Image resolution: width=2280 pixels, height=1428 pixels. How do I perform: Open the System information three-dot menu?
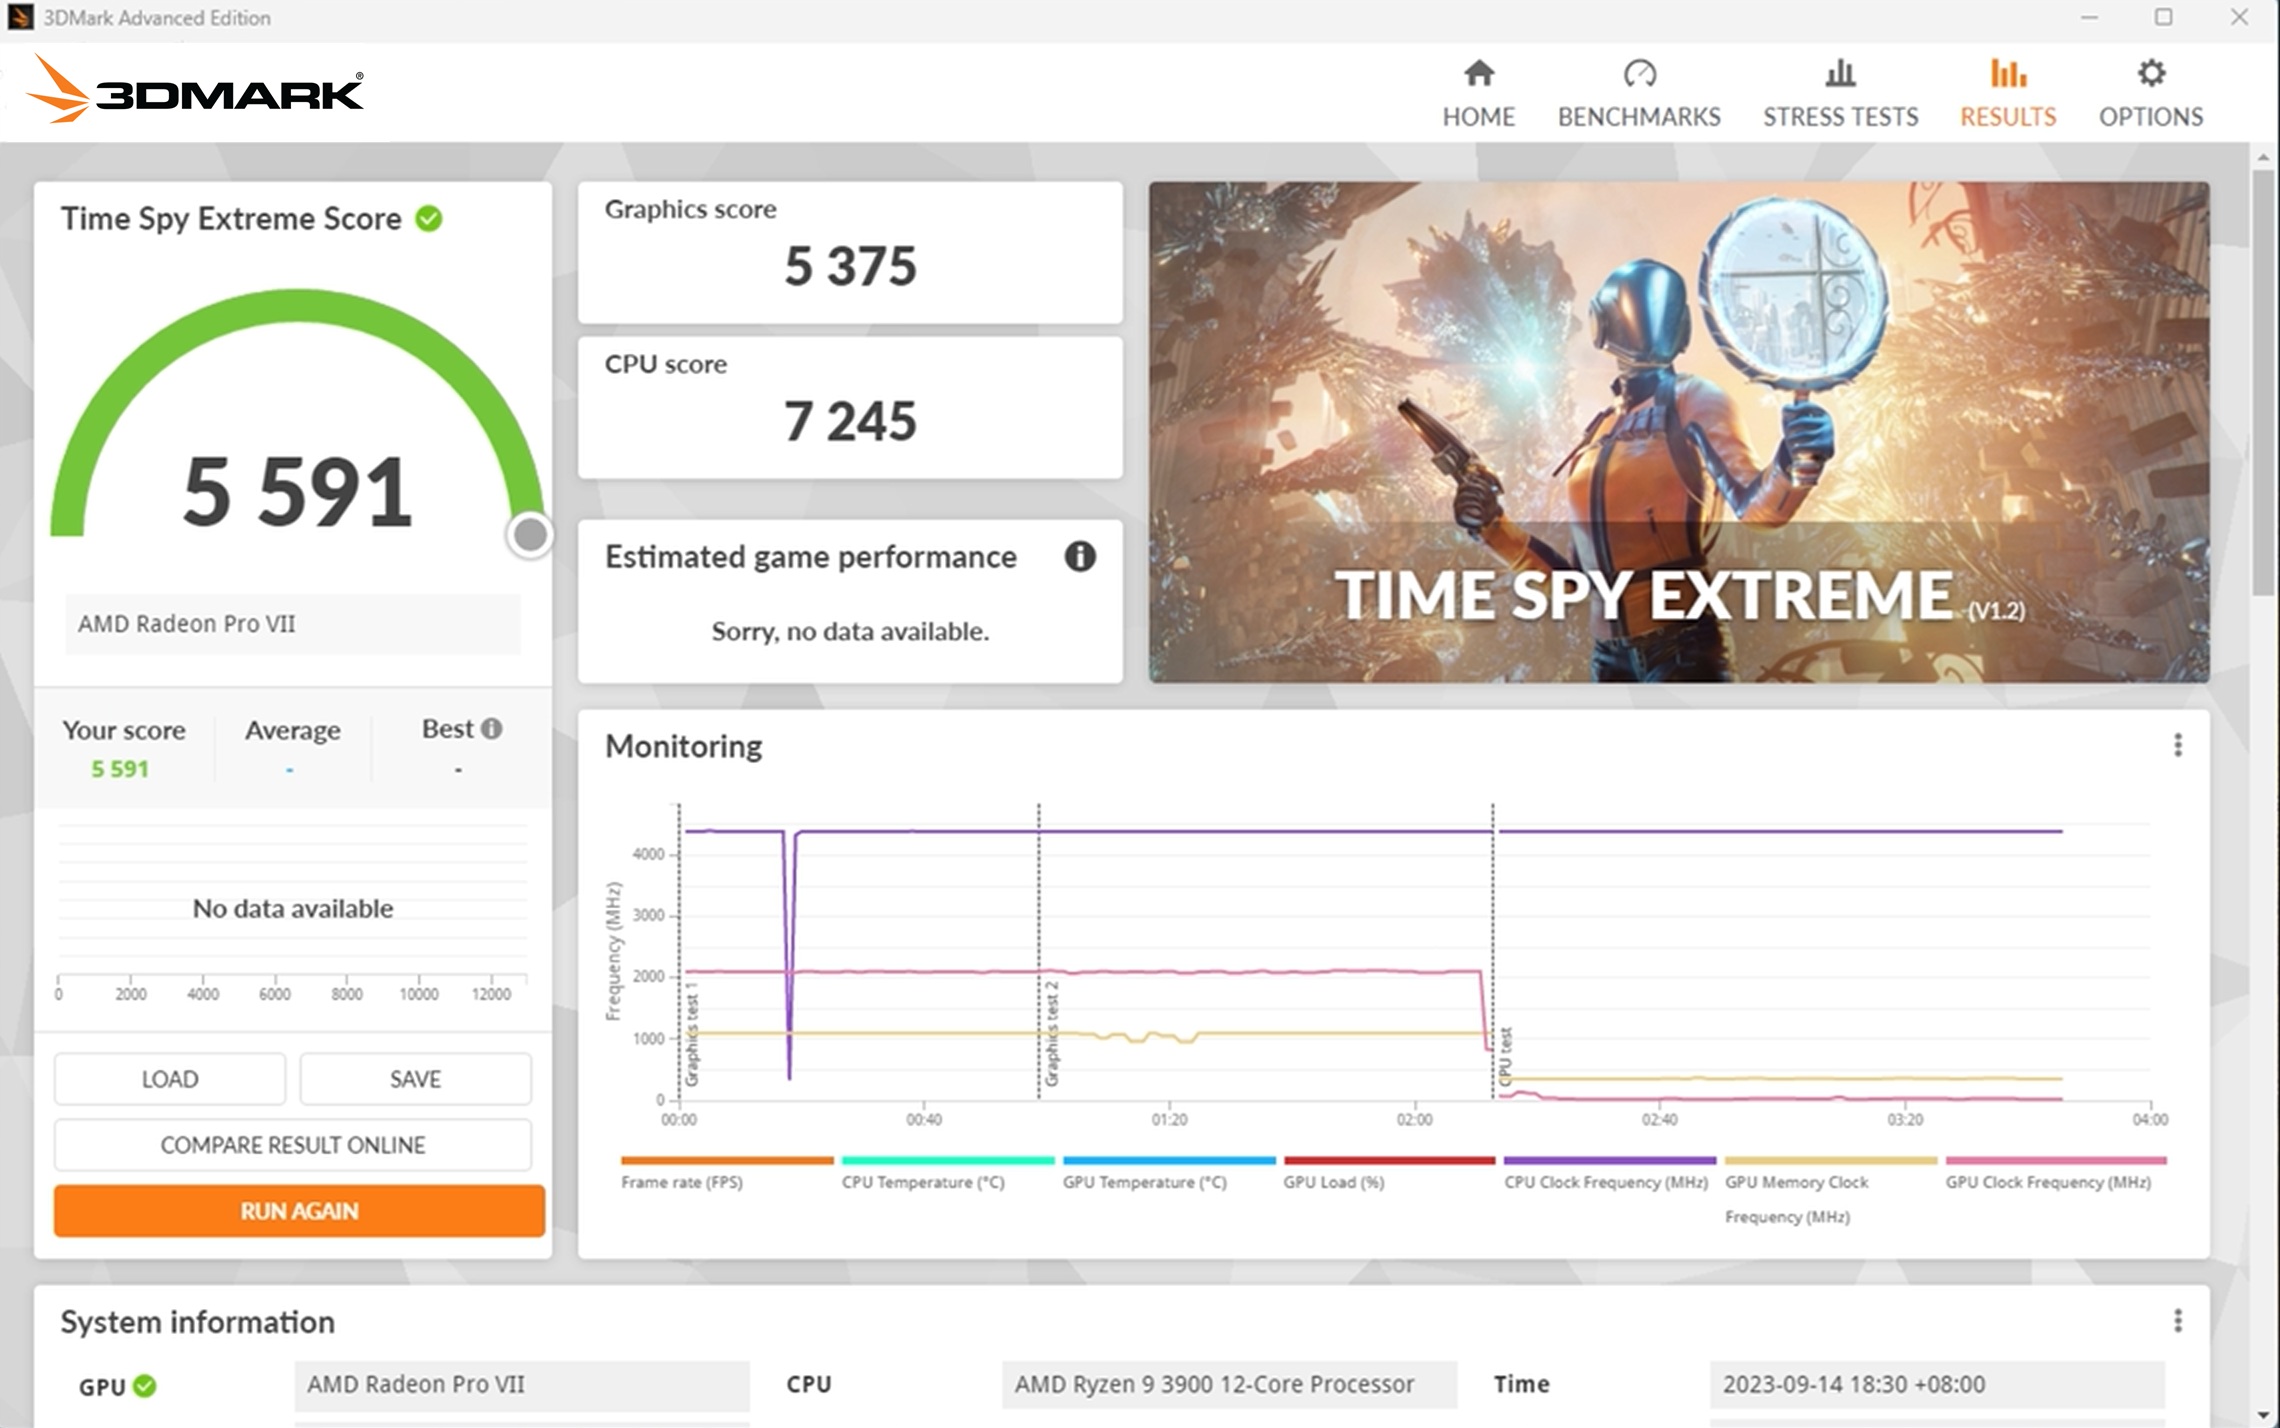click(x=2178, y=1321)
